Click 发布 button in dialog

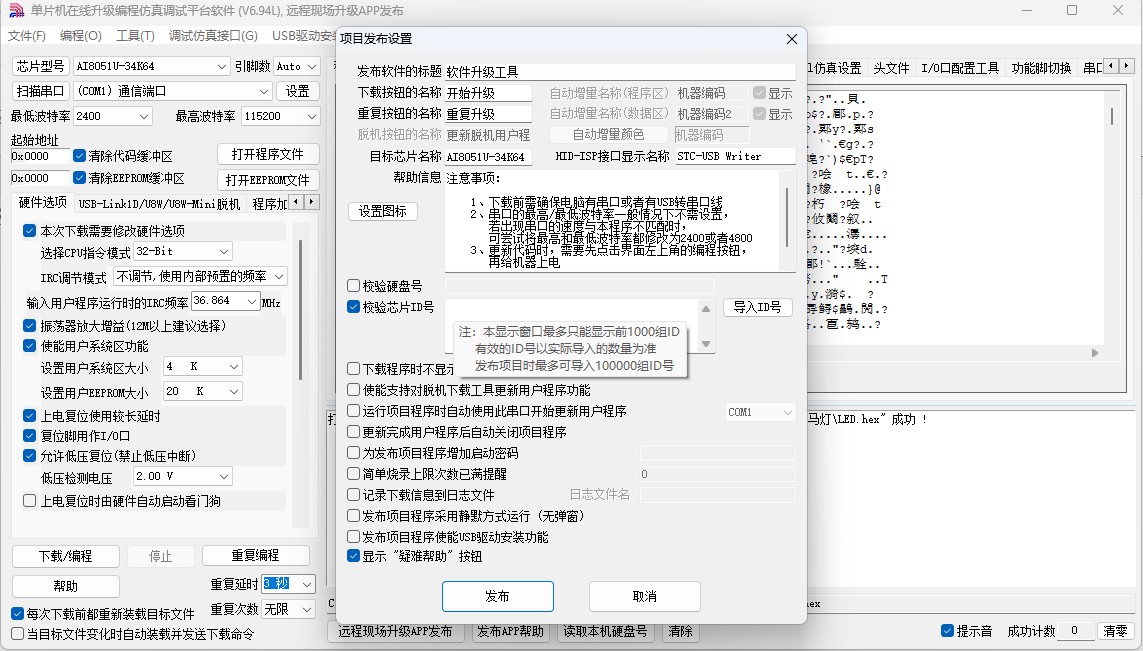click(498, 596)
